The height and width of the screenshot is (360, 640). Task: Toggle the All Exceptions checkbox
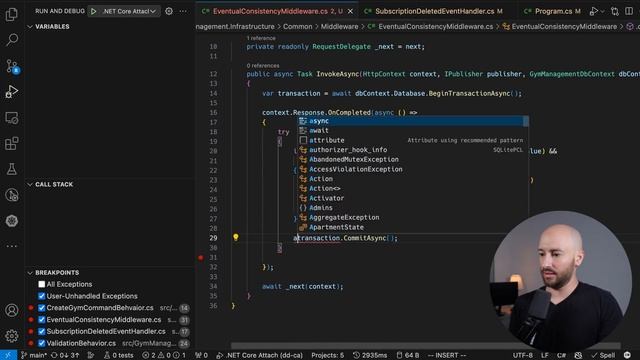pyautogui.click(x=42, y=284)
